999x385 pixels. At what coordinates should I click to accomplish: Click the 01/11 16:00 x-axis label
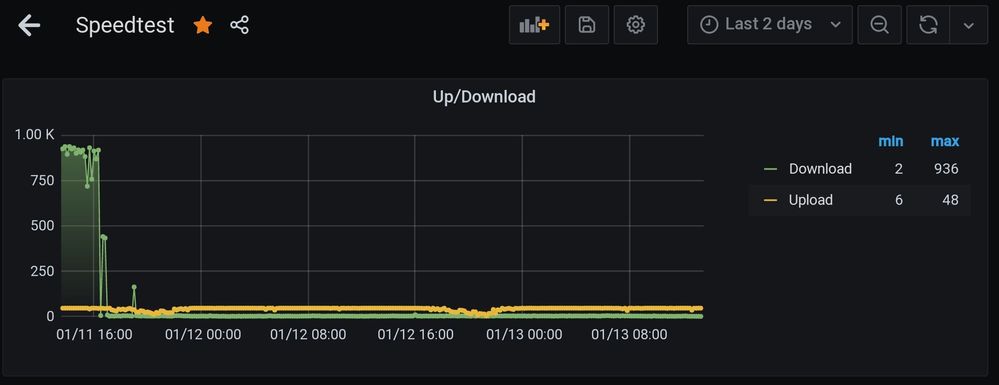click(x=94, y=335)
